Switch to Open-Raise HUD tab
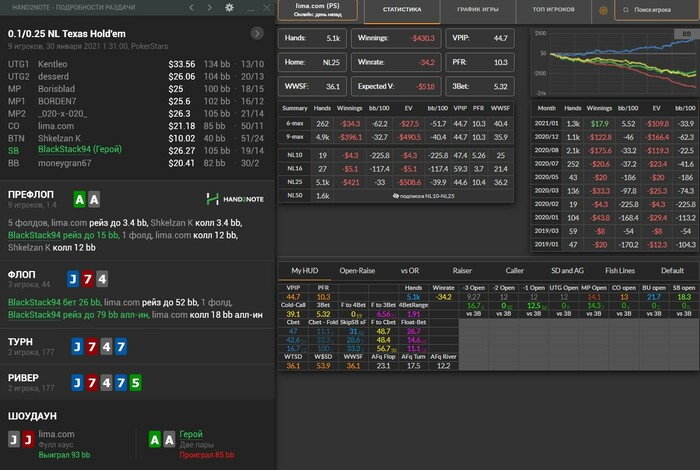Screen dimensions: 700x470 357,270
